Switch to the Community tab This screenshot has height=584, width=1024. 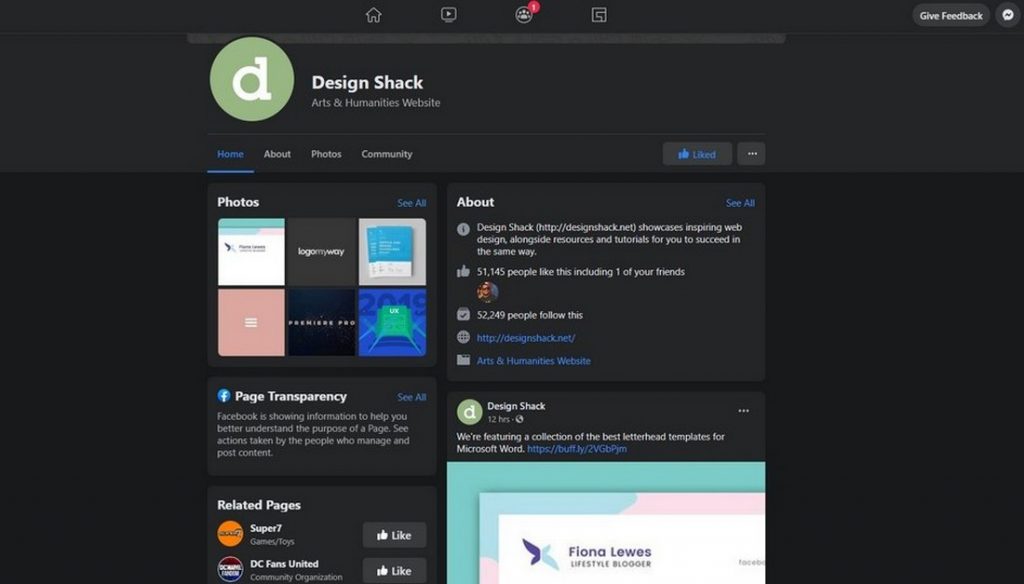pos(387,154)
